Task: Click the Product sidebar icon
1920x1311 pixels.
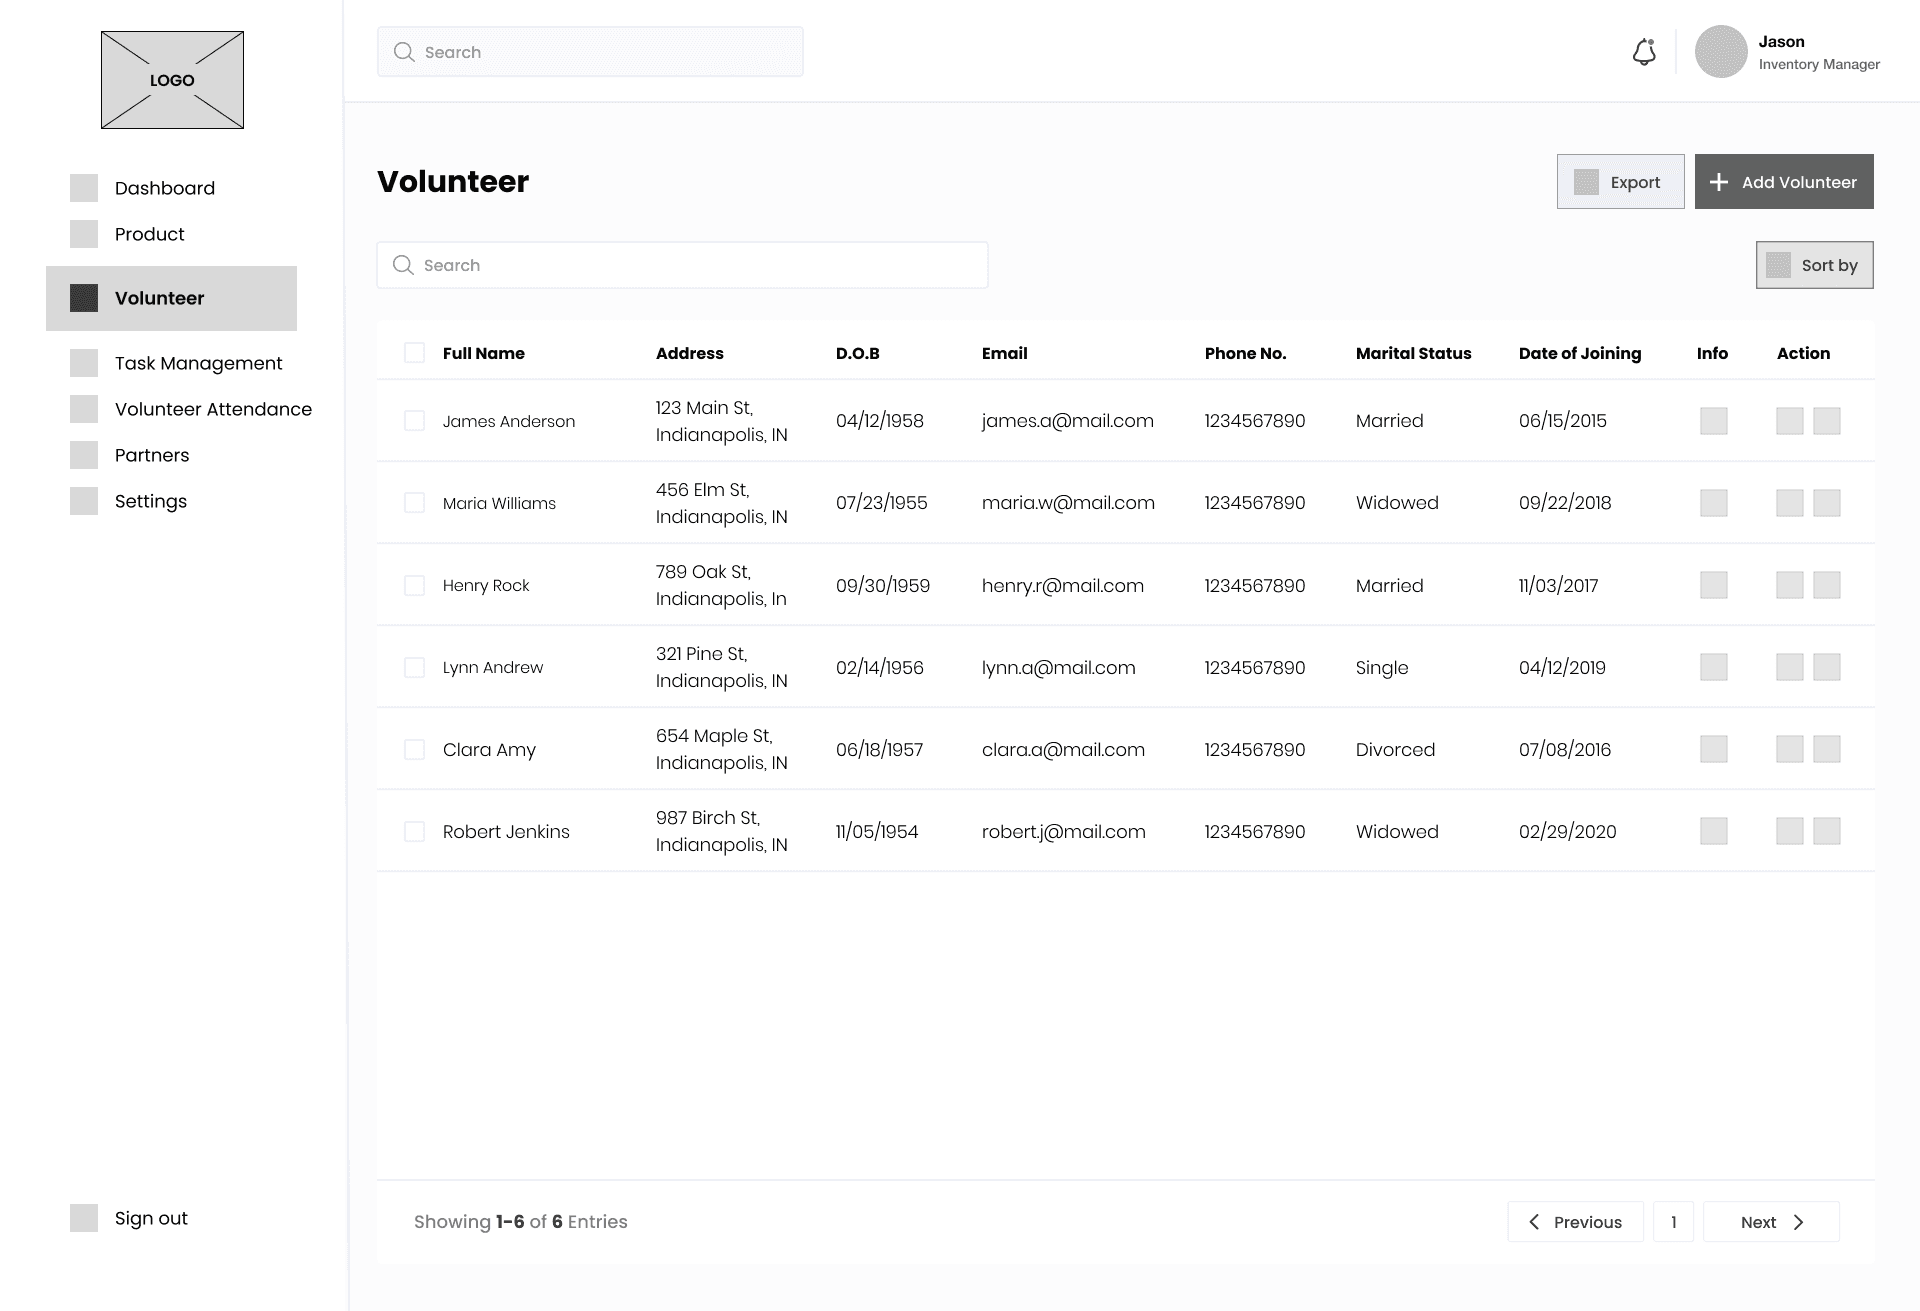Action: [x=84, y=234]
